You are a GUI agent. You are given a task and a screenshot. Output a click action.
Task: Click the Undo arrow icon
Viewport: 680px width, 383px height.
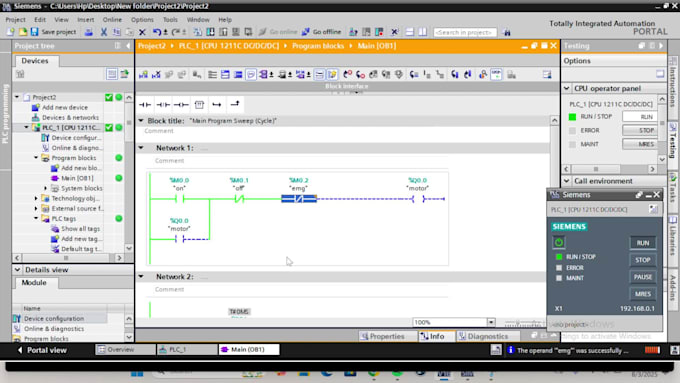[157, 32]
